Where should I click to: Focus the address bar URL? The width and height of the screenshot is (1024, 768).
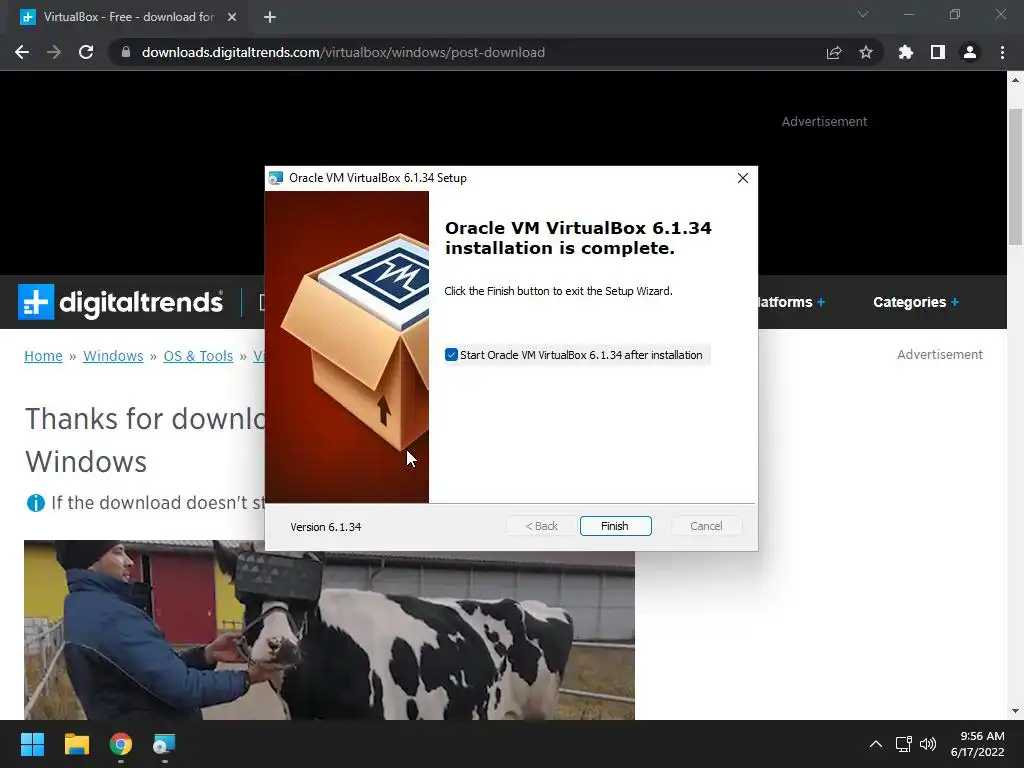coord(343,52)
